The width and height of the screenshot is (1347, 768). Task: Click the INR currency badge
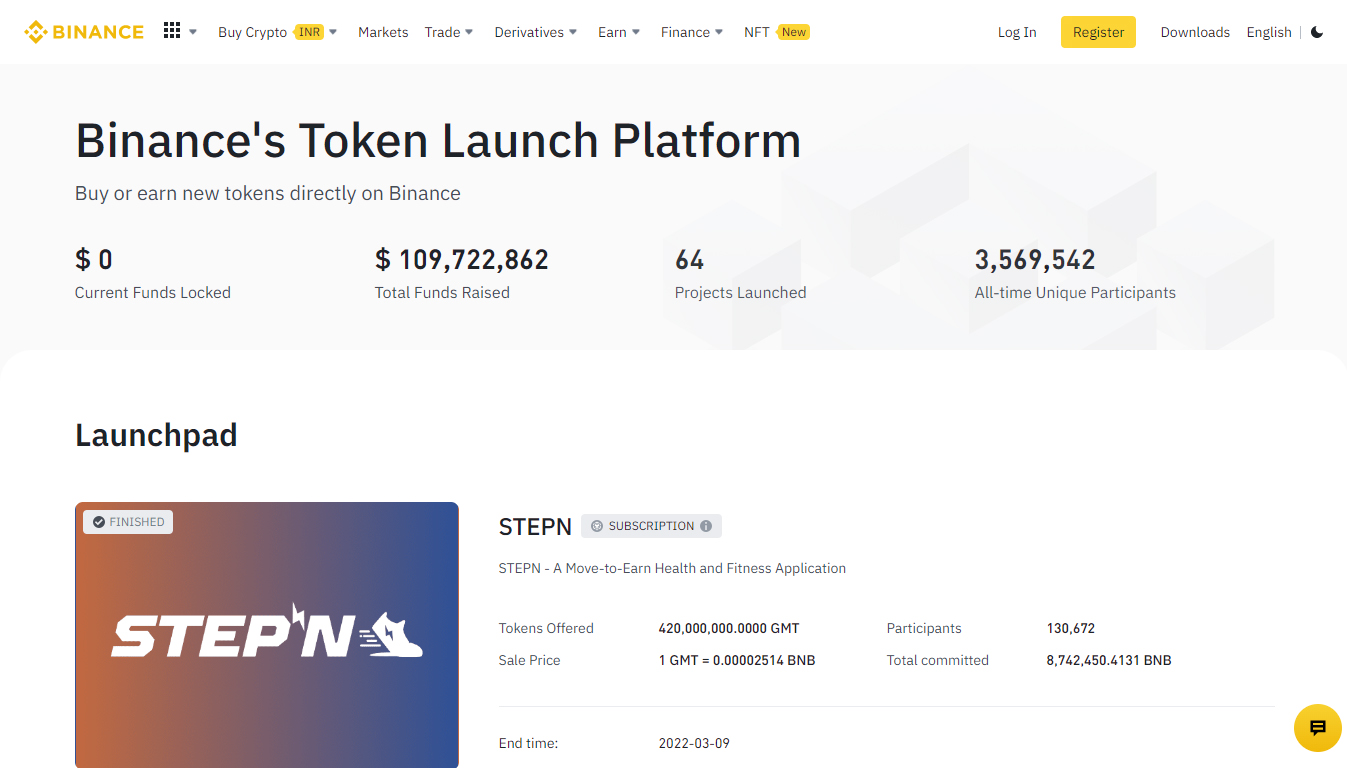(x=310, y=32)
